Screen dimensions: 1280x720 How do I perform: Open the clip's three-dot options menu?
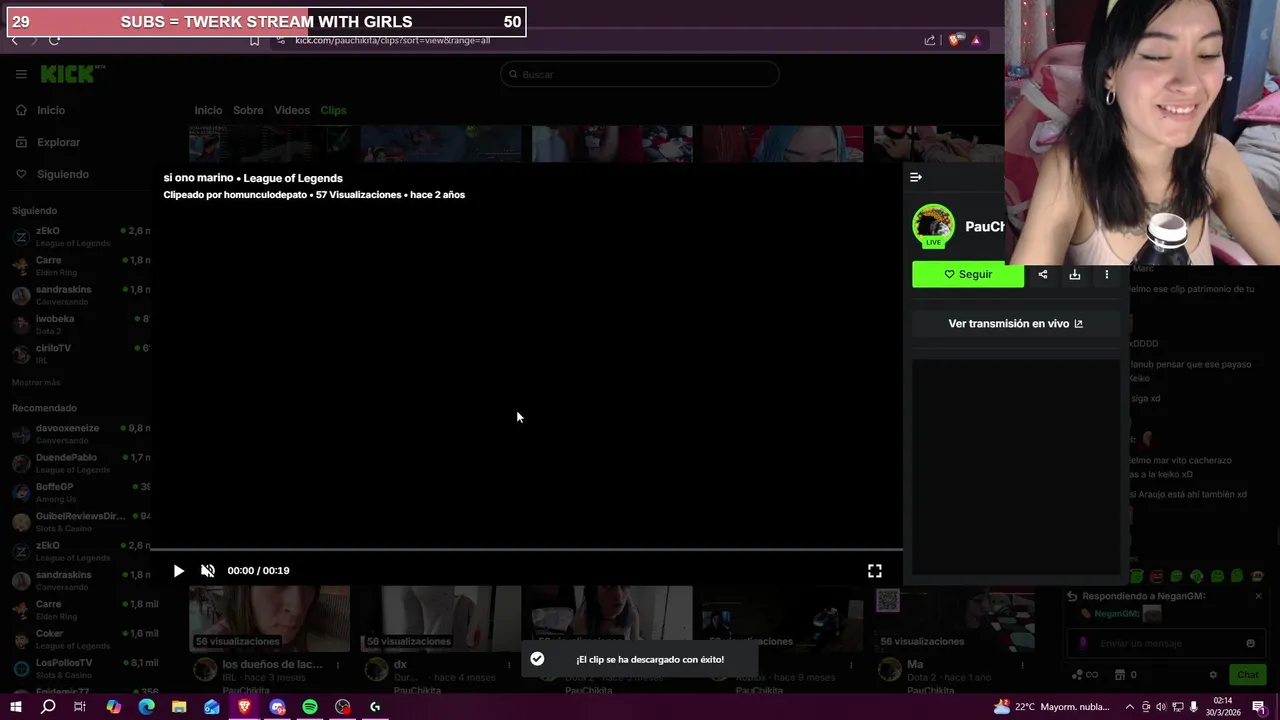[1106, 274]
